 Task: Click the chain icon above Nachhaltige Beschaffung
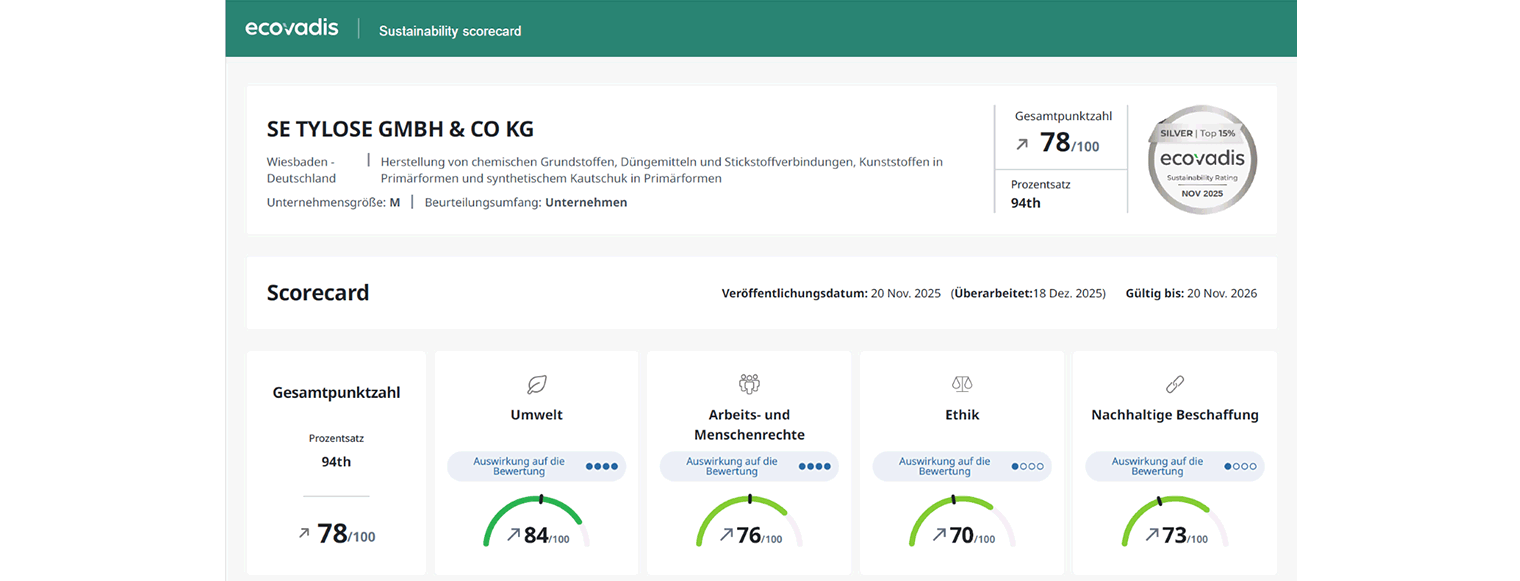pos(1174,383)
